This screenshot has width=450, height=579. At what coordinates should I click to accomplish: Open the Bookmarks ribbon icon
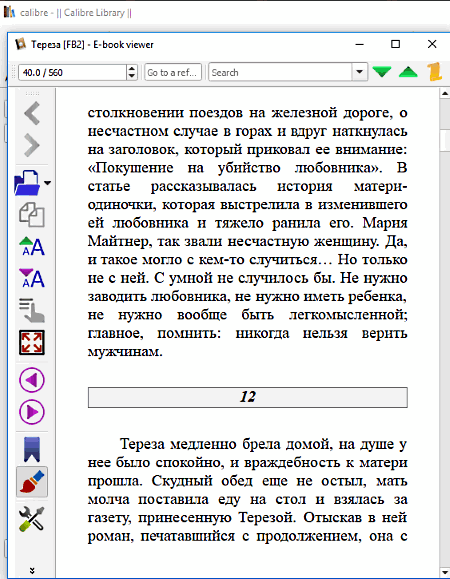32,450
